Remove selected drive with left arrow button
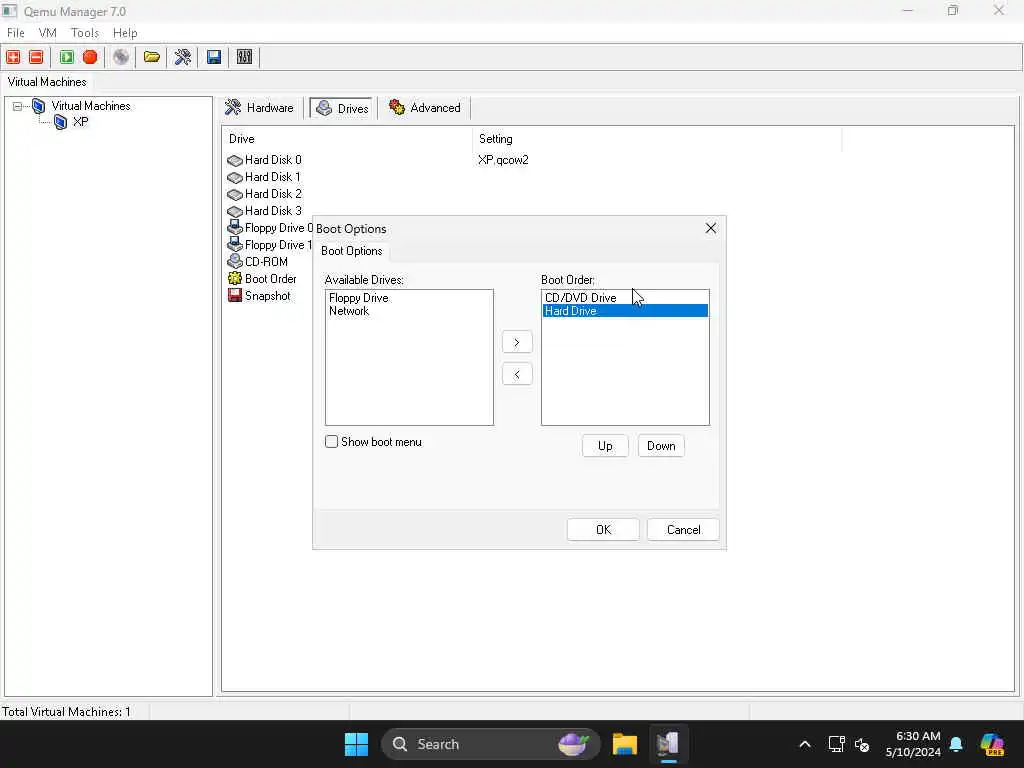 (517, 374)
